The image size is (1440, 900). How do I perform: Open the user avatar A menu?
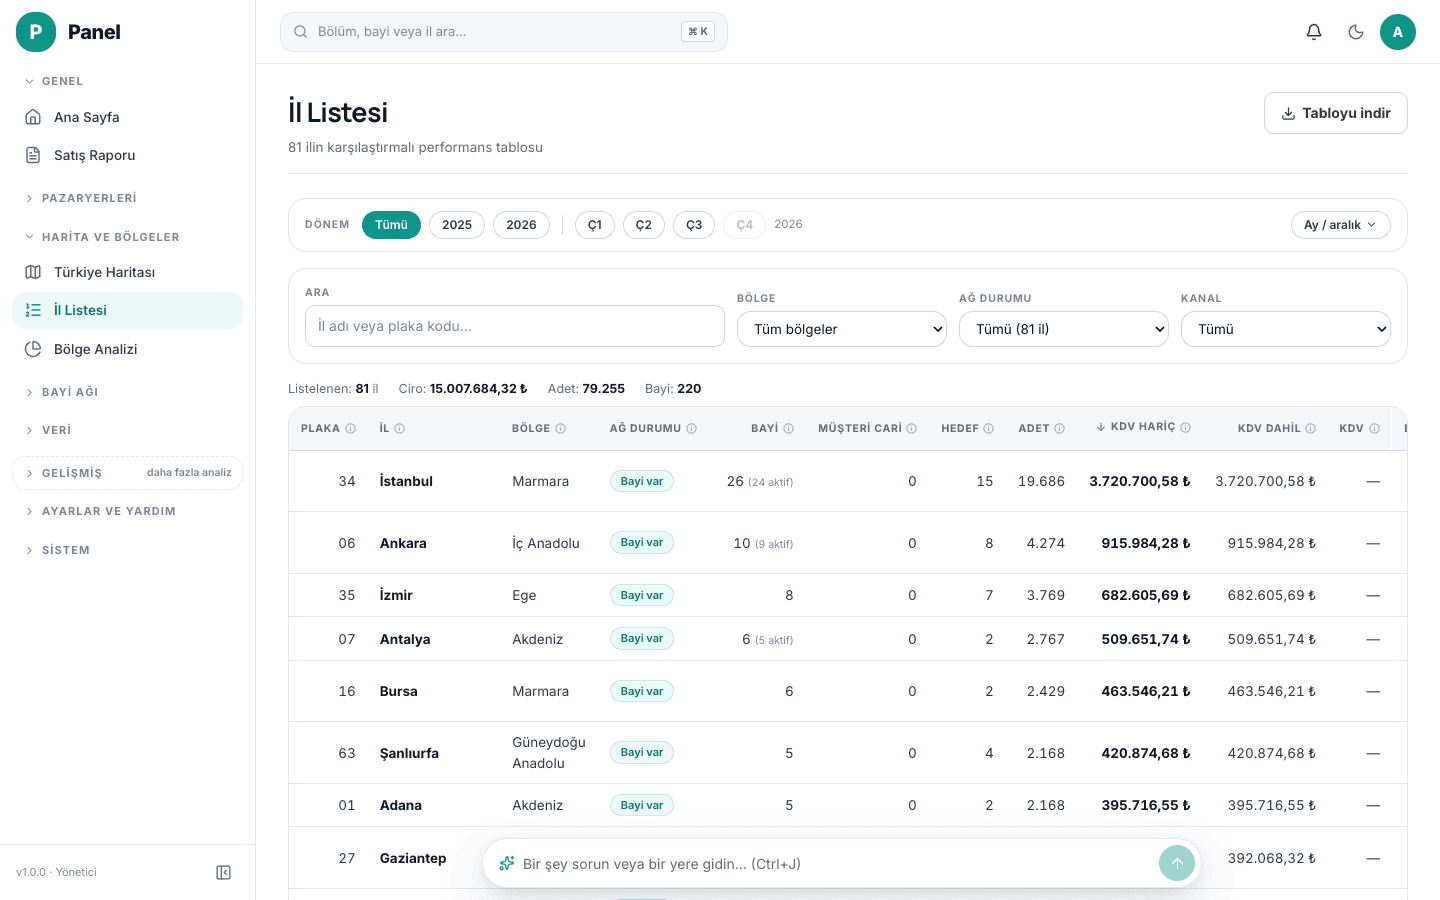tap(1398, 32)
